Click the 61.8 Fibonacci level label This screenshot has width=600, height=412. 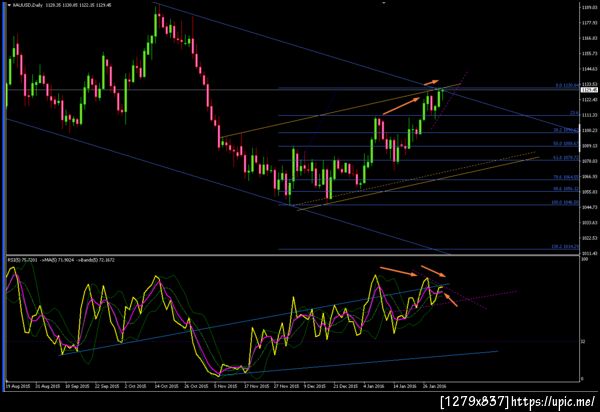coord(566,158)
